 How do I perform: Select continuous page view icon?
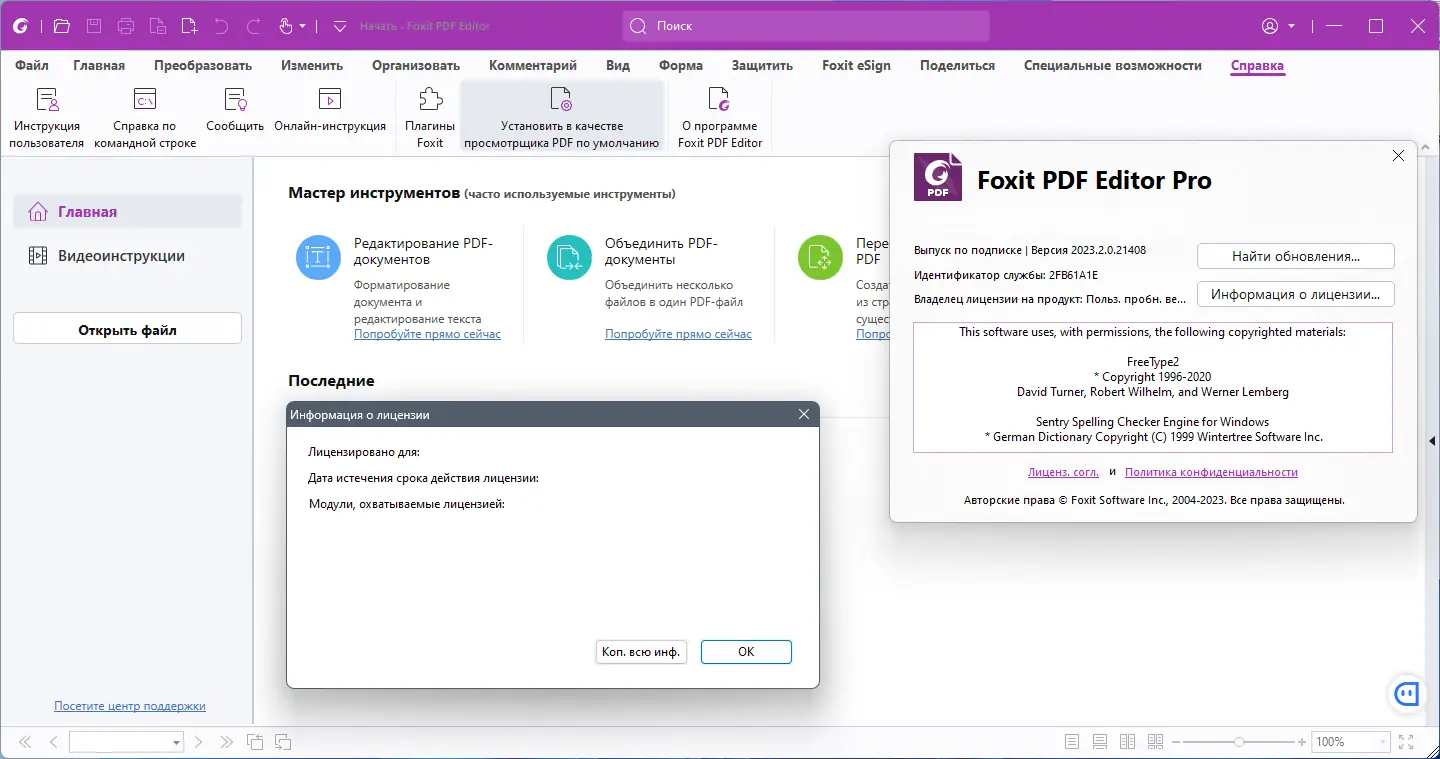[x=1100, y=742]
